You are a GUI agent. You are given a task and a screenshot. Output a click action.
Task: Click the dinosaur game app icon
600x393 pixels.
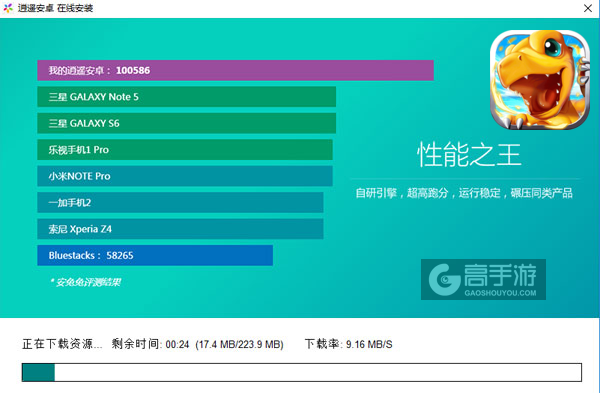[540, 80]
